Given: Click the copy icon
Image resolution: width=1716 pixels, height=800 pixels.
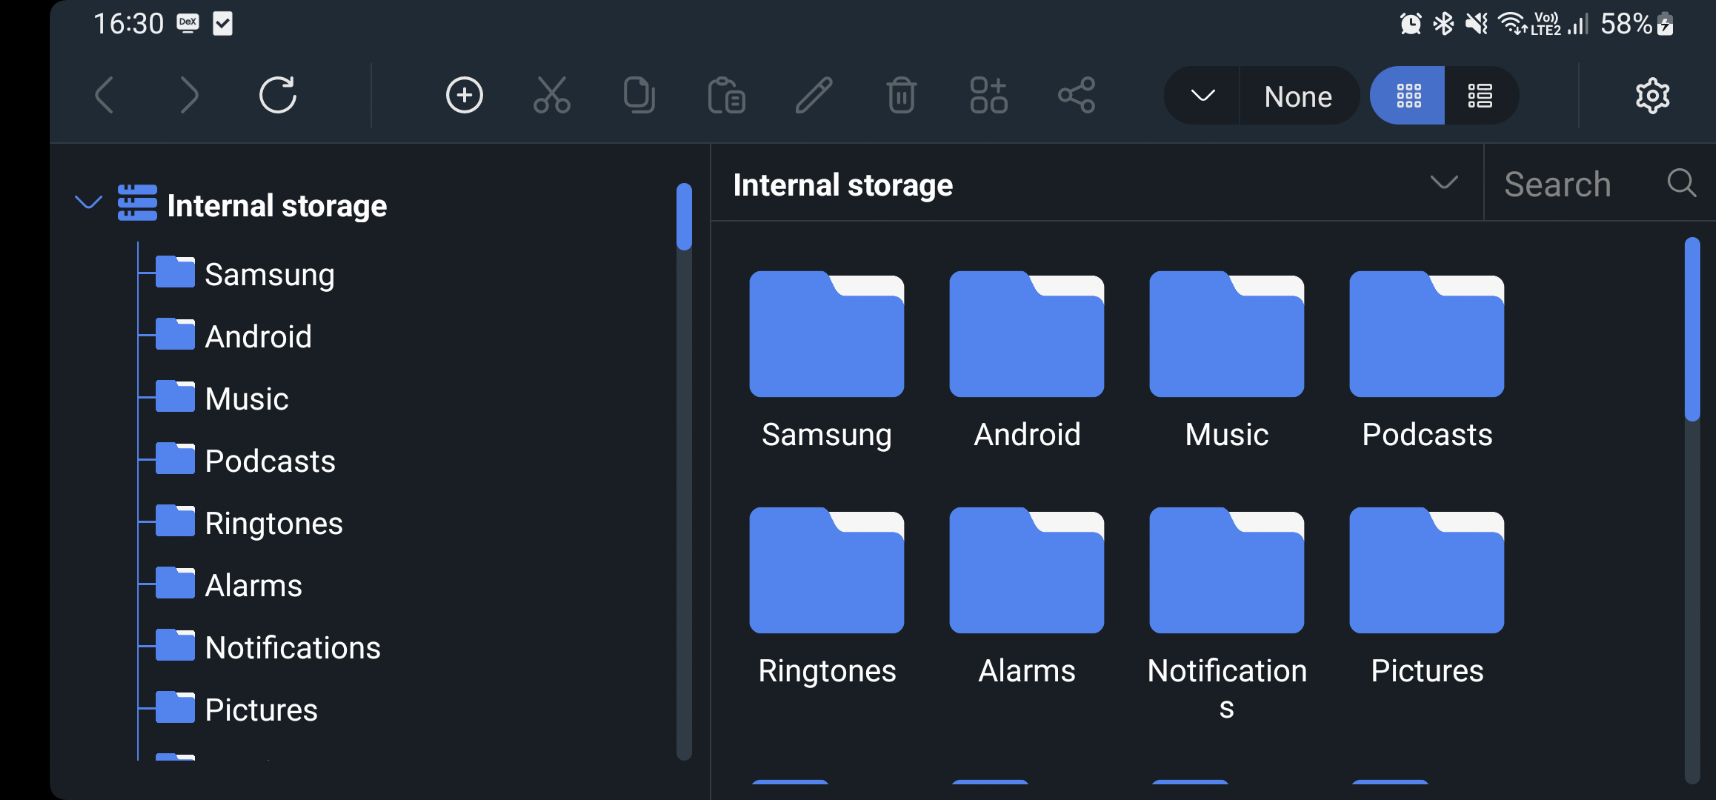Looking at the screenshot, I should click(639, 96).
